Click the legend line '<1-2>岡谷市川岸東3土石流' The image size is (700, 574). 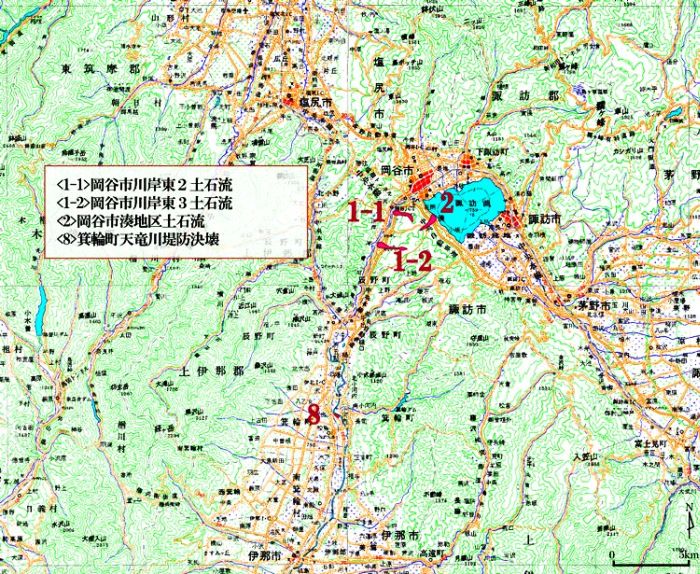tap(144, 203)
